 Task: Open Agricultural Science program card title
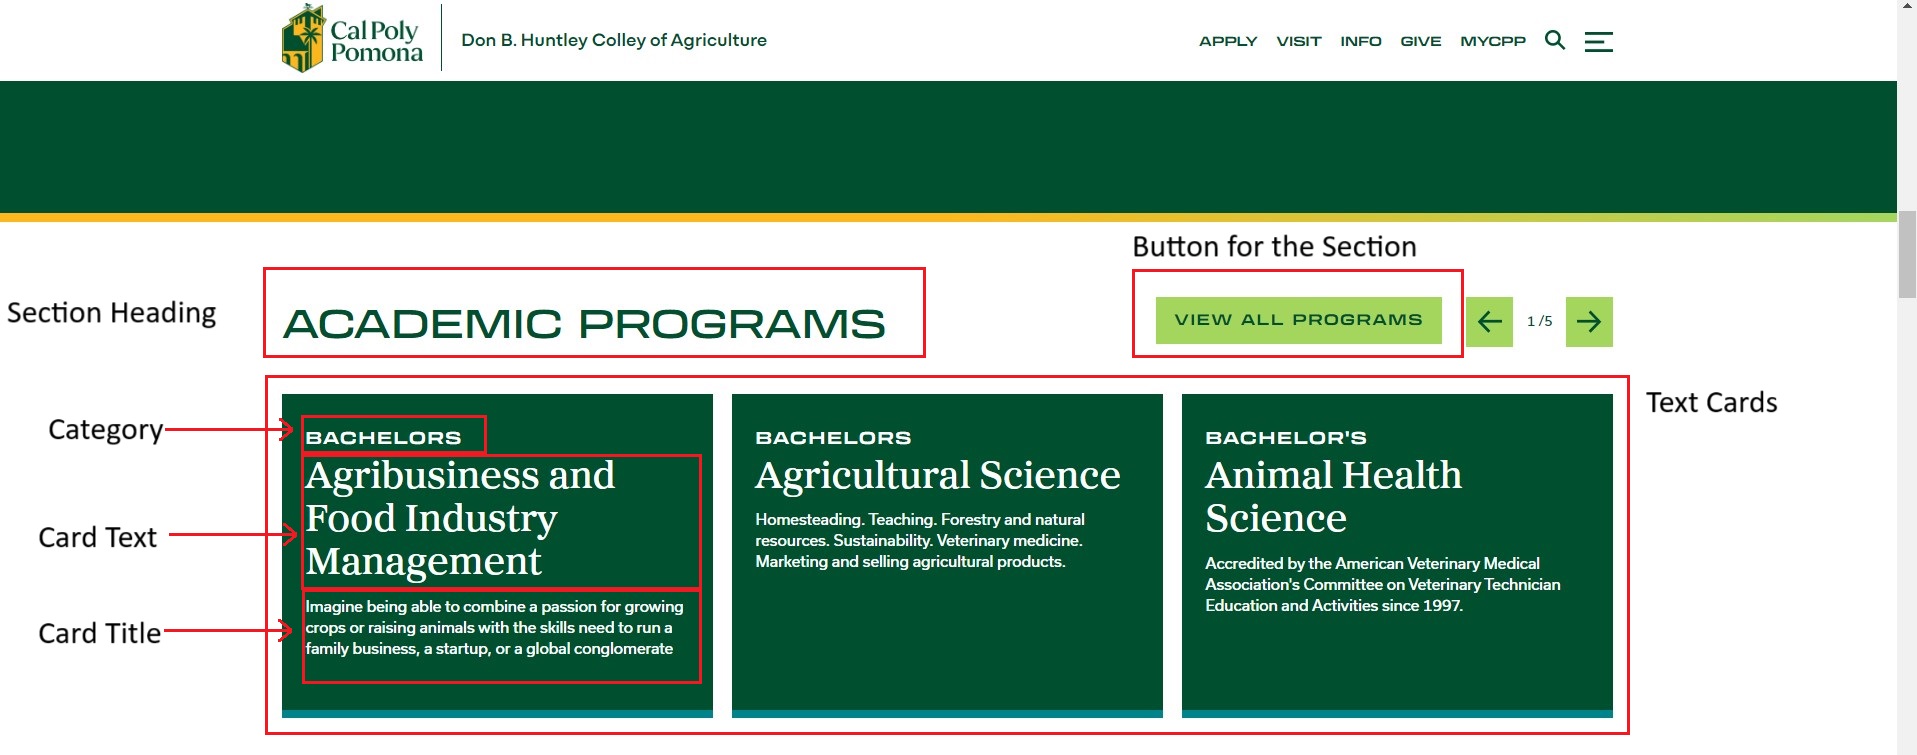click(938, 475)
